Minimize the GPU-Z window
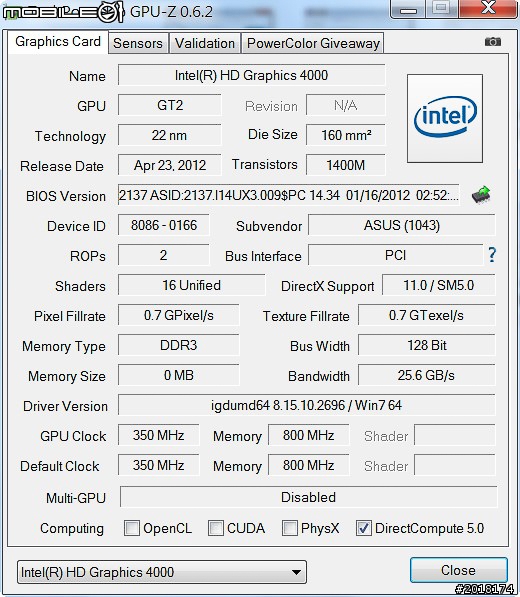520x597 pixels. pyautogui.click(x=408, y=10)
